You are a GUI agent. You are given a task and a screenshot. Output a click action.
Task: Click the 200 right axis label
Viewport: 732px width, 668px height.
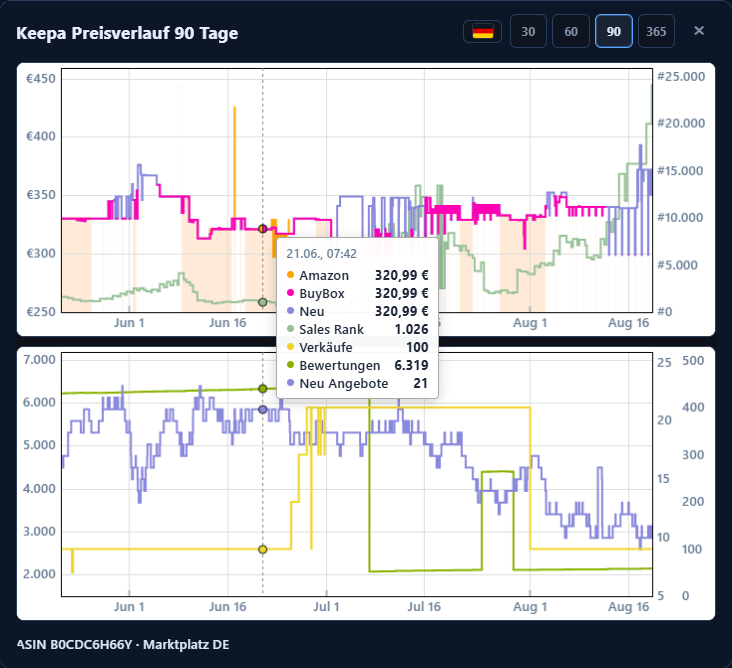(x=693, y=502)
